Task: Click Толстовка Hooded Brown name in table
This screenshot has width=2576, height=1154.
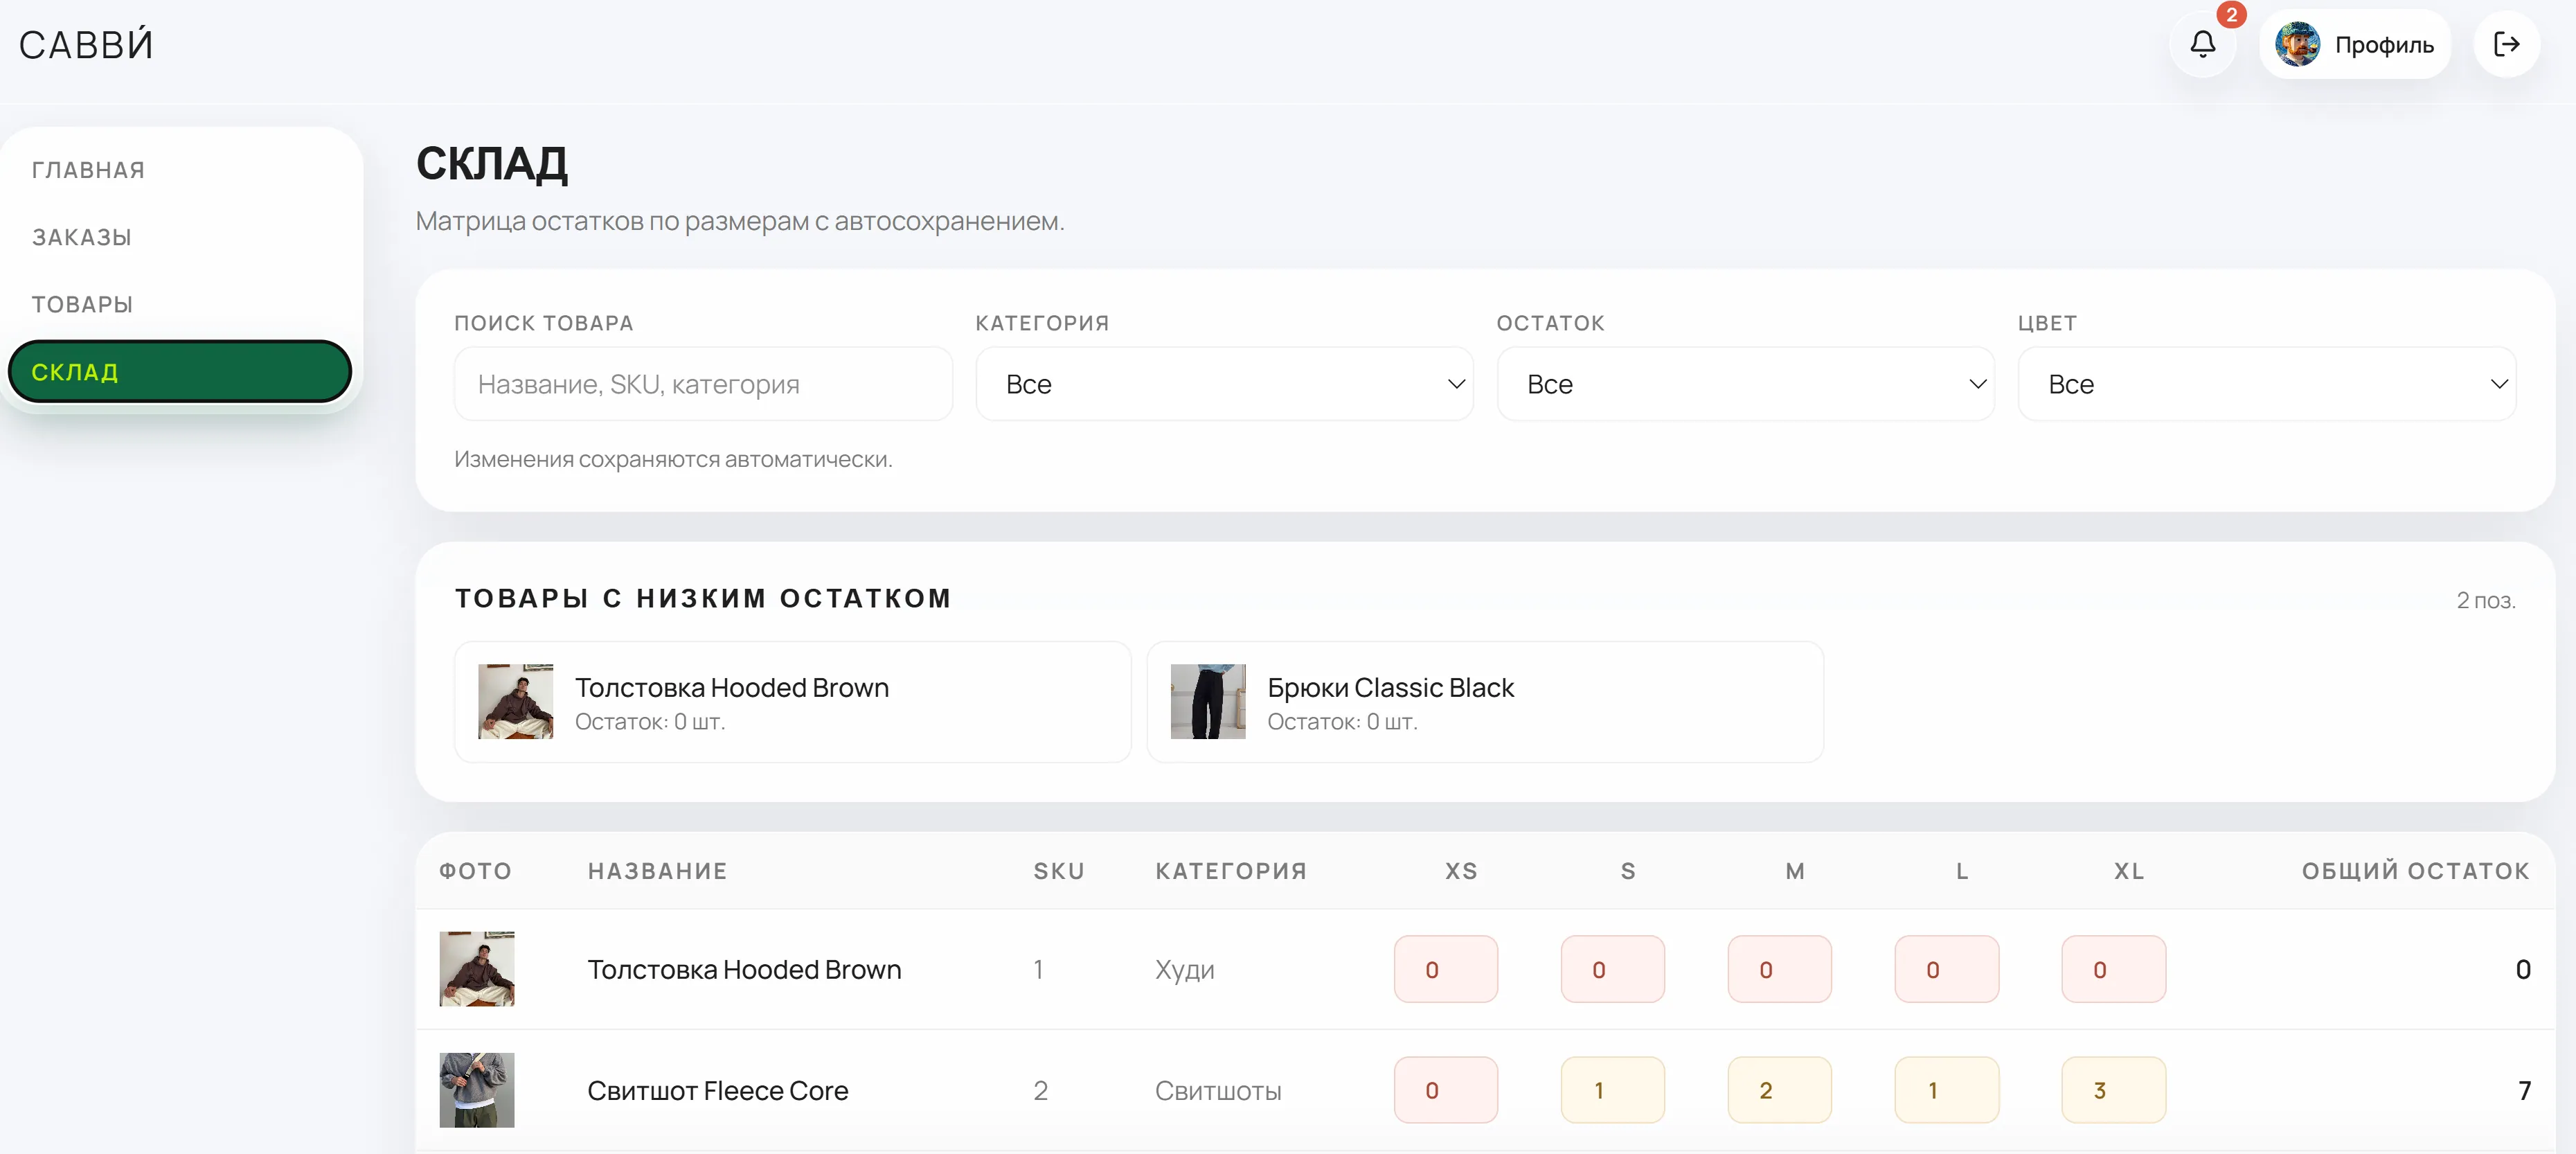Action: pyautogui.click(x=744, y=970)
